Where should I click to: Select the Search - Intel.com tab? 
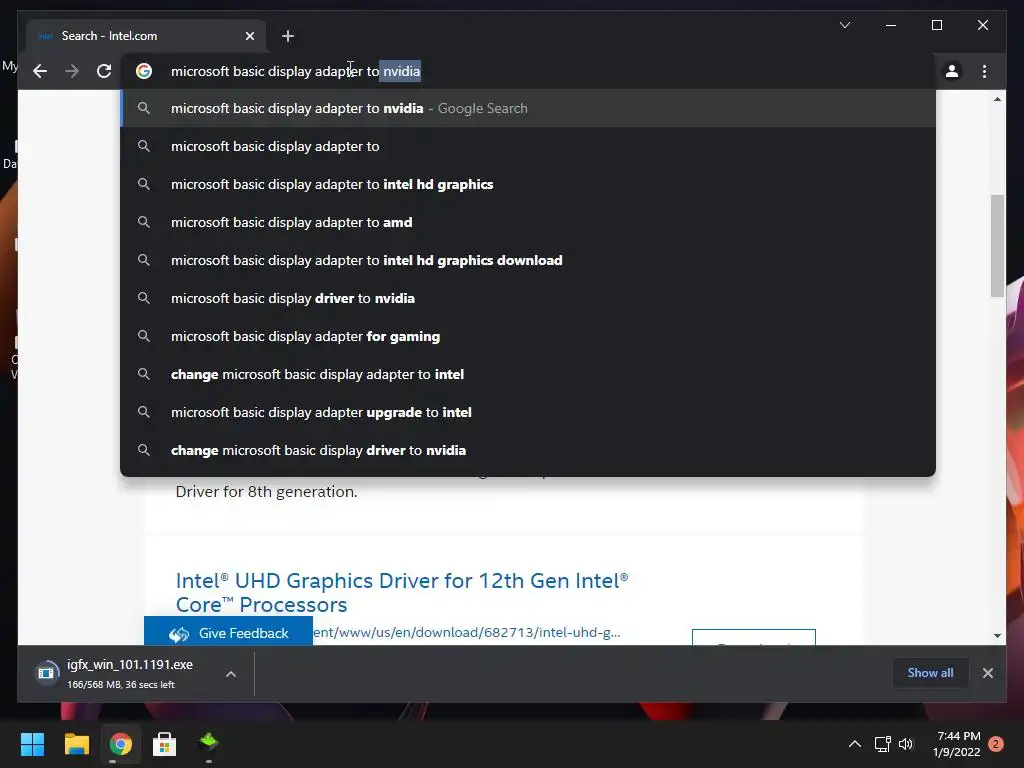pyautogui.click(x=146, y=36)
